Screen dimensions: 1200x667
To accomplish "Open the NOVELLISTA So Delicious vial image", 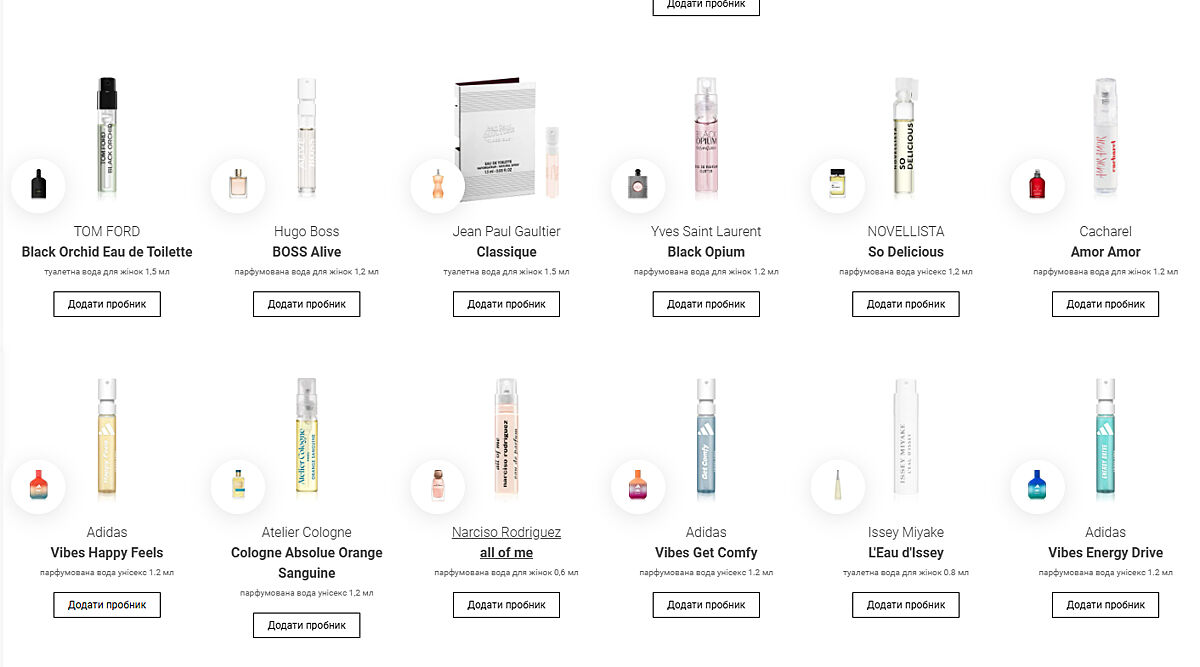I will coord(905,138).
